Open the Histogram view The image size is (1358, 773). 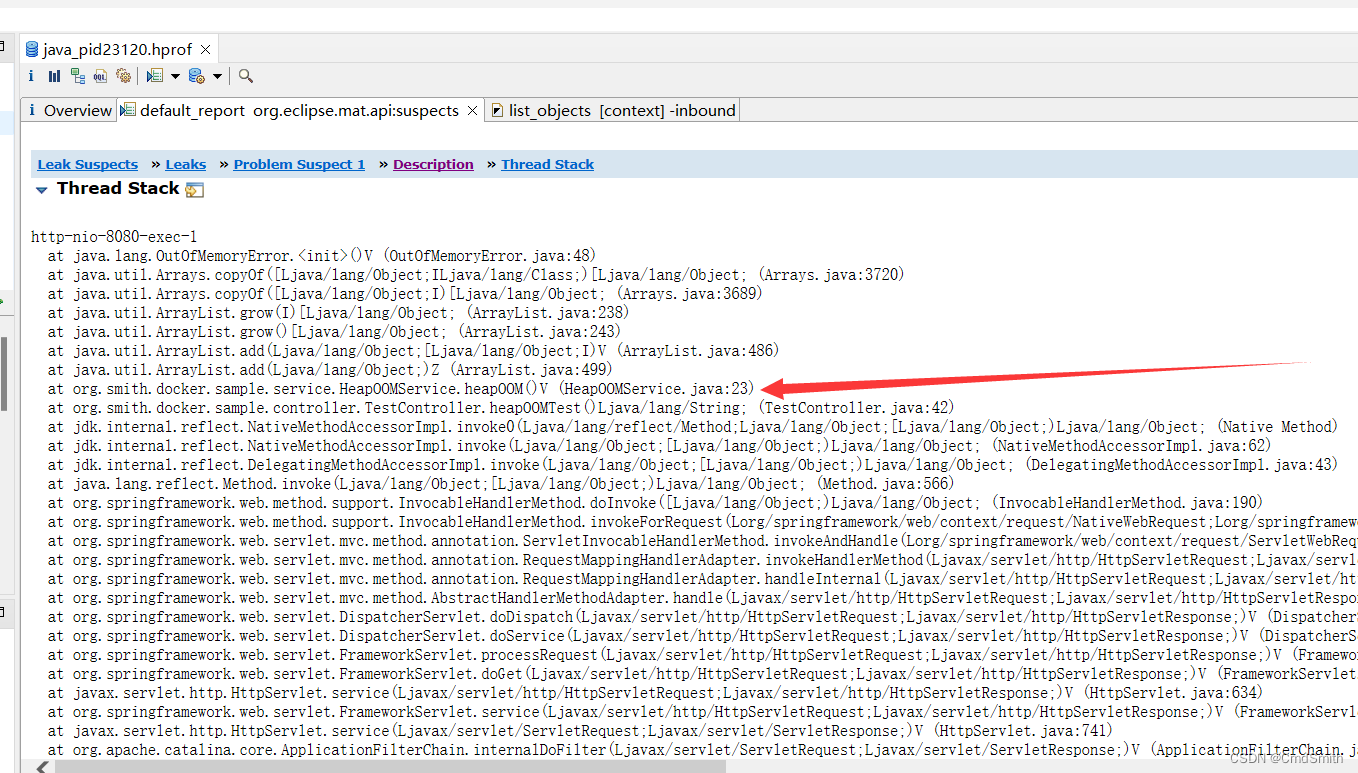[x=54, y=76]
